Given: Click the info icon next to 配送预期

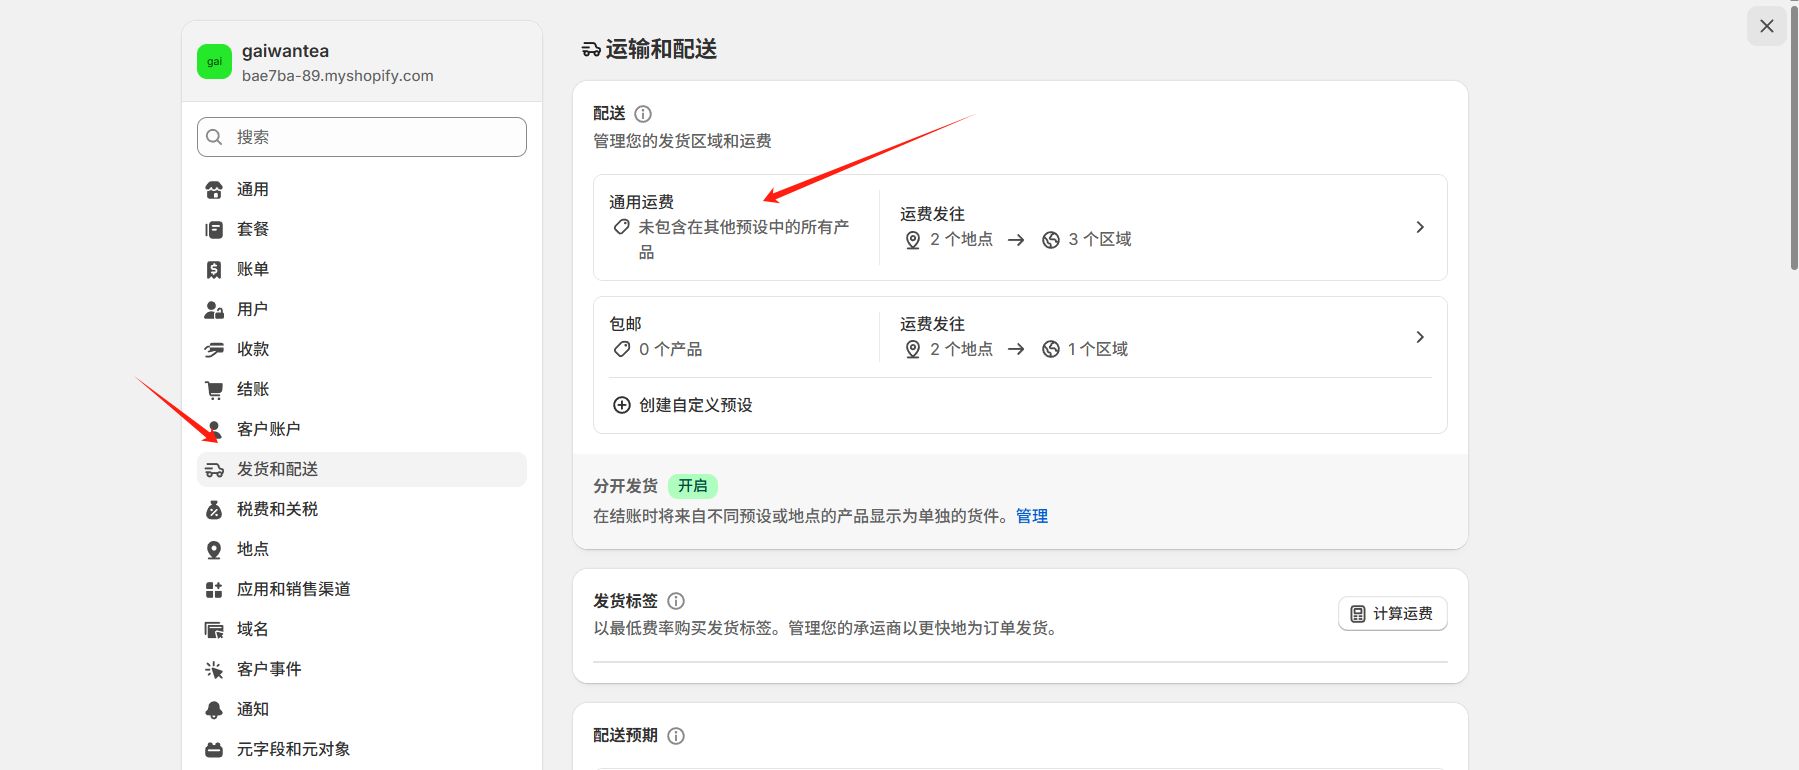Looking at the screenshot, I should 676,736.
